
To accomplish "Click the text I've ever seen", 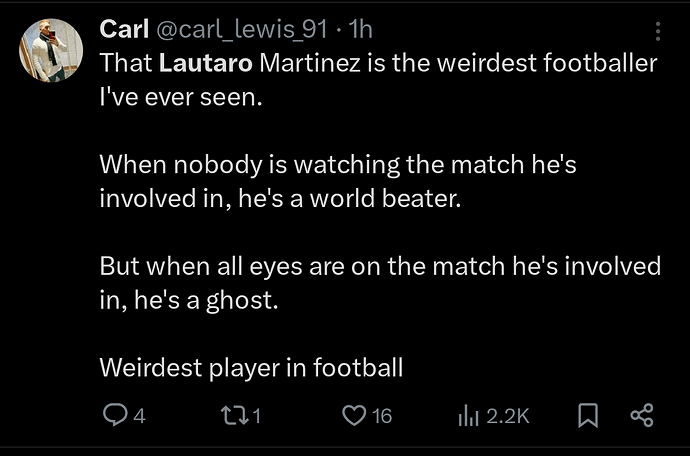I will [181, 97].
